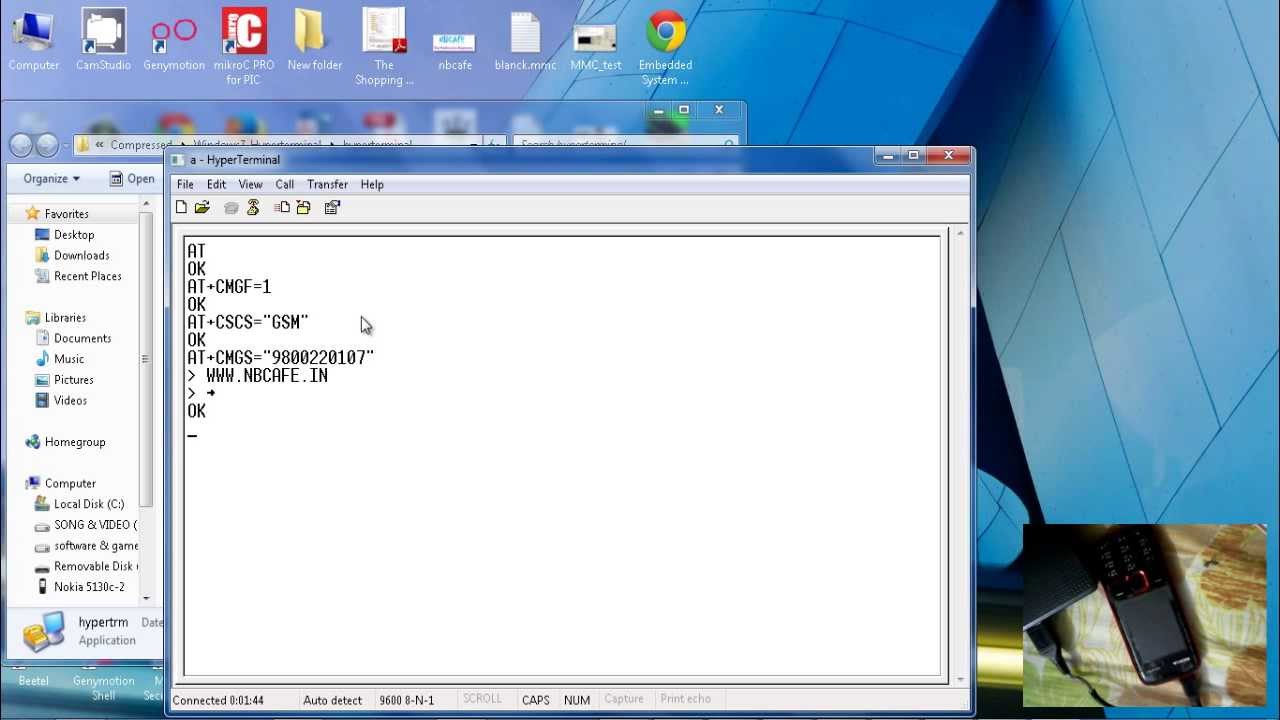Viewport: 1280px width, 720px height.
Task: Expand the Organize dropdown in Explorer
Action: tap(52, 178)
